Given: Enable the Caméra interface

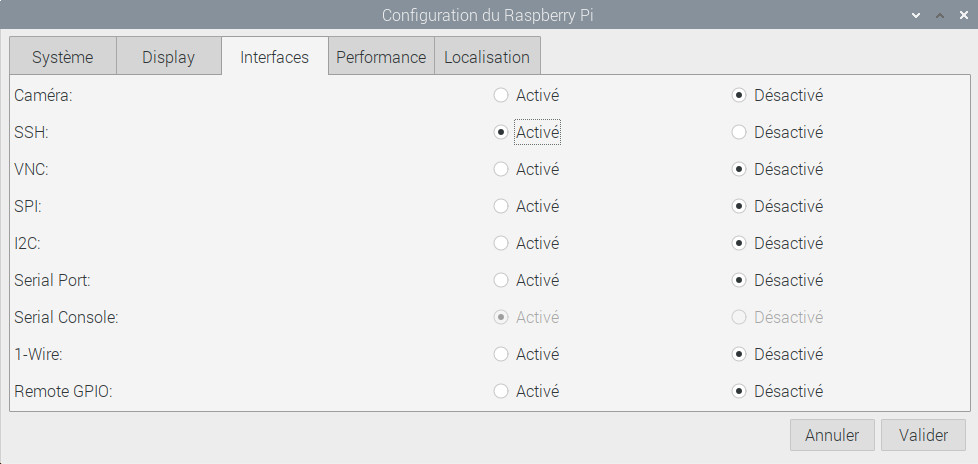Looking at the screenshot, I should coord(501,96).
